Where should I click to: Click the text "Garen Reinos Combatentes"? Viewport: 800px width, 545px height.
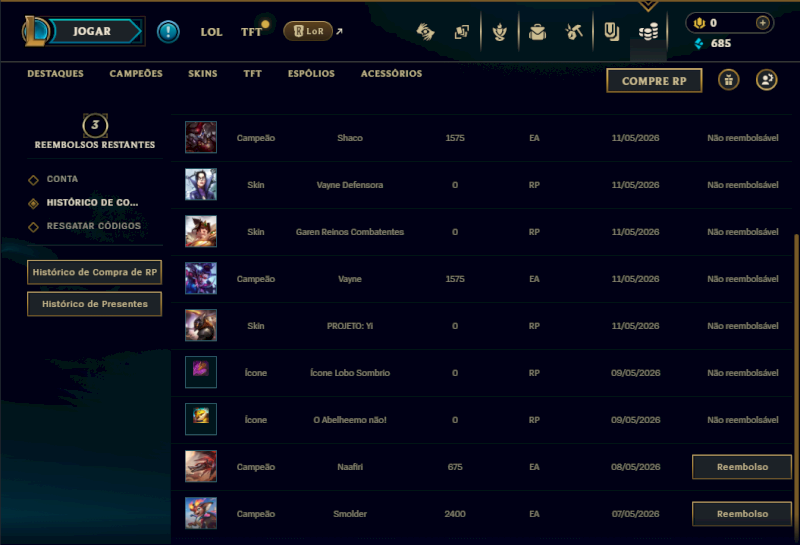(350, 232)
